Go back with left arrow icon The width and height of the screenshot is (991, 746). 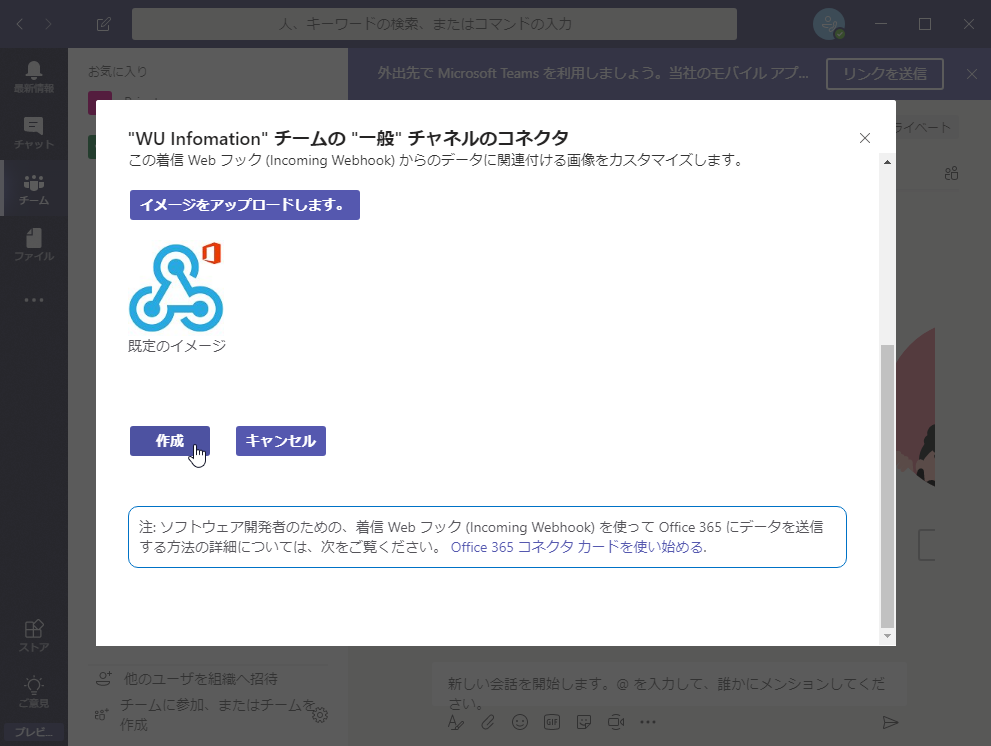click(x=20, y=24)
